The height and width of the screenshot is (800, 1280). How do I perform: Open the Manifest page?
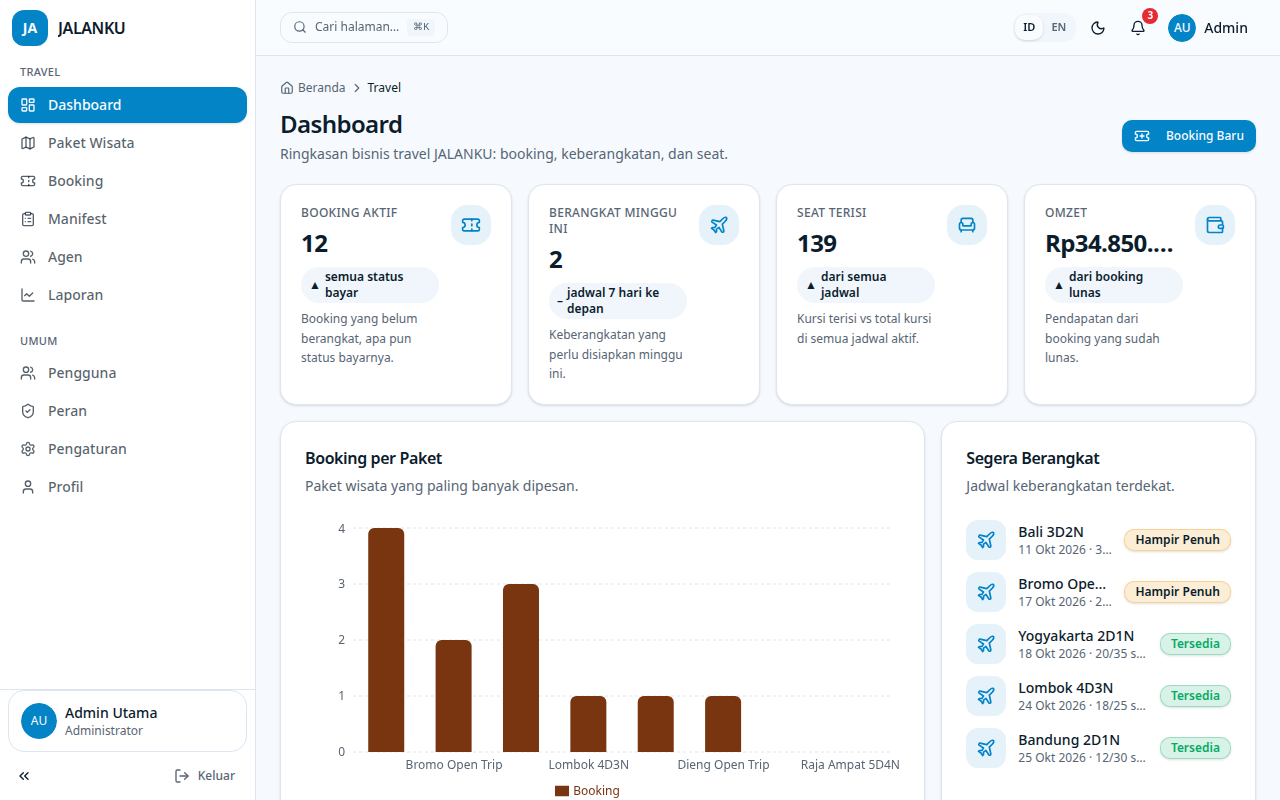[x=127, y=219]
